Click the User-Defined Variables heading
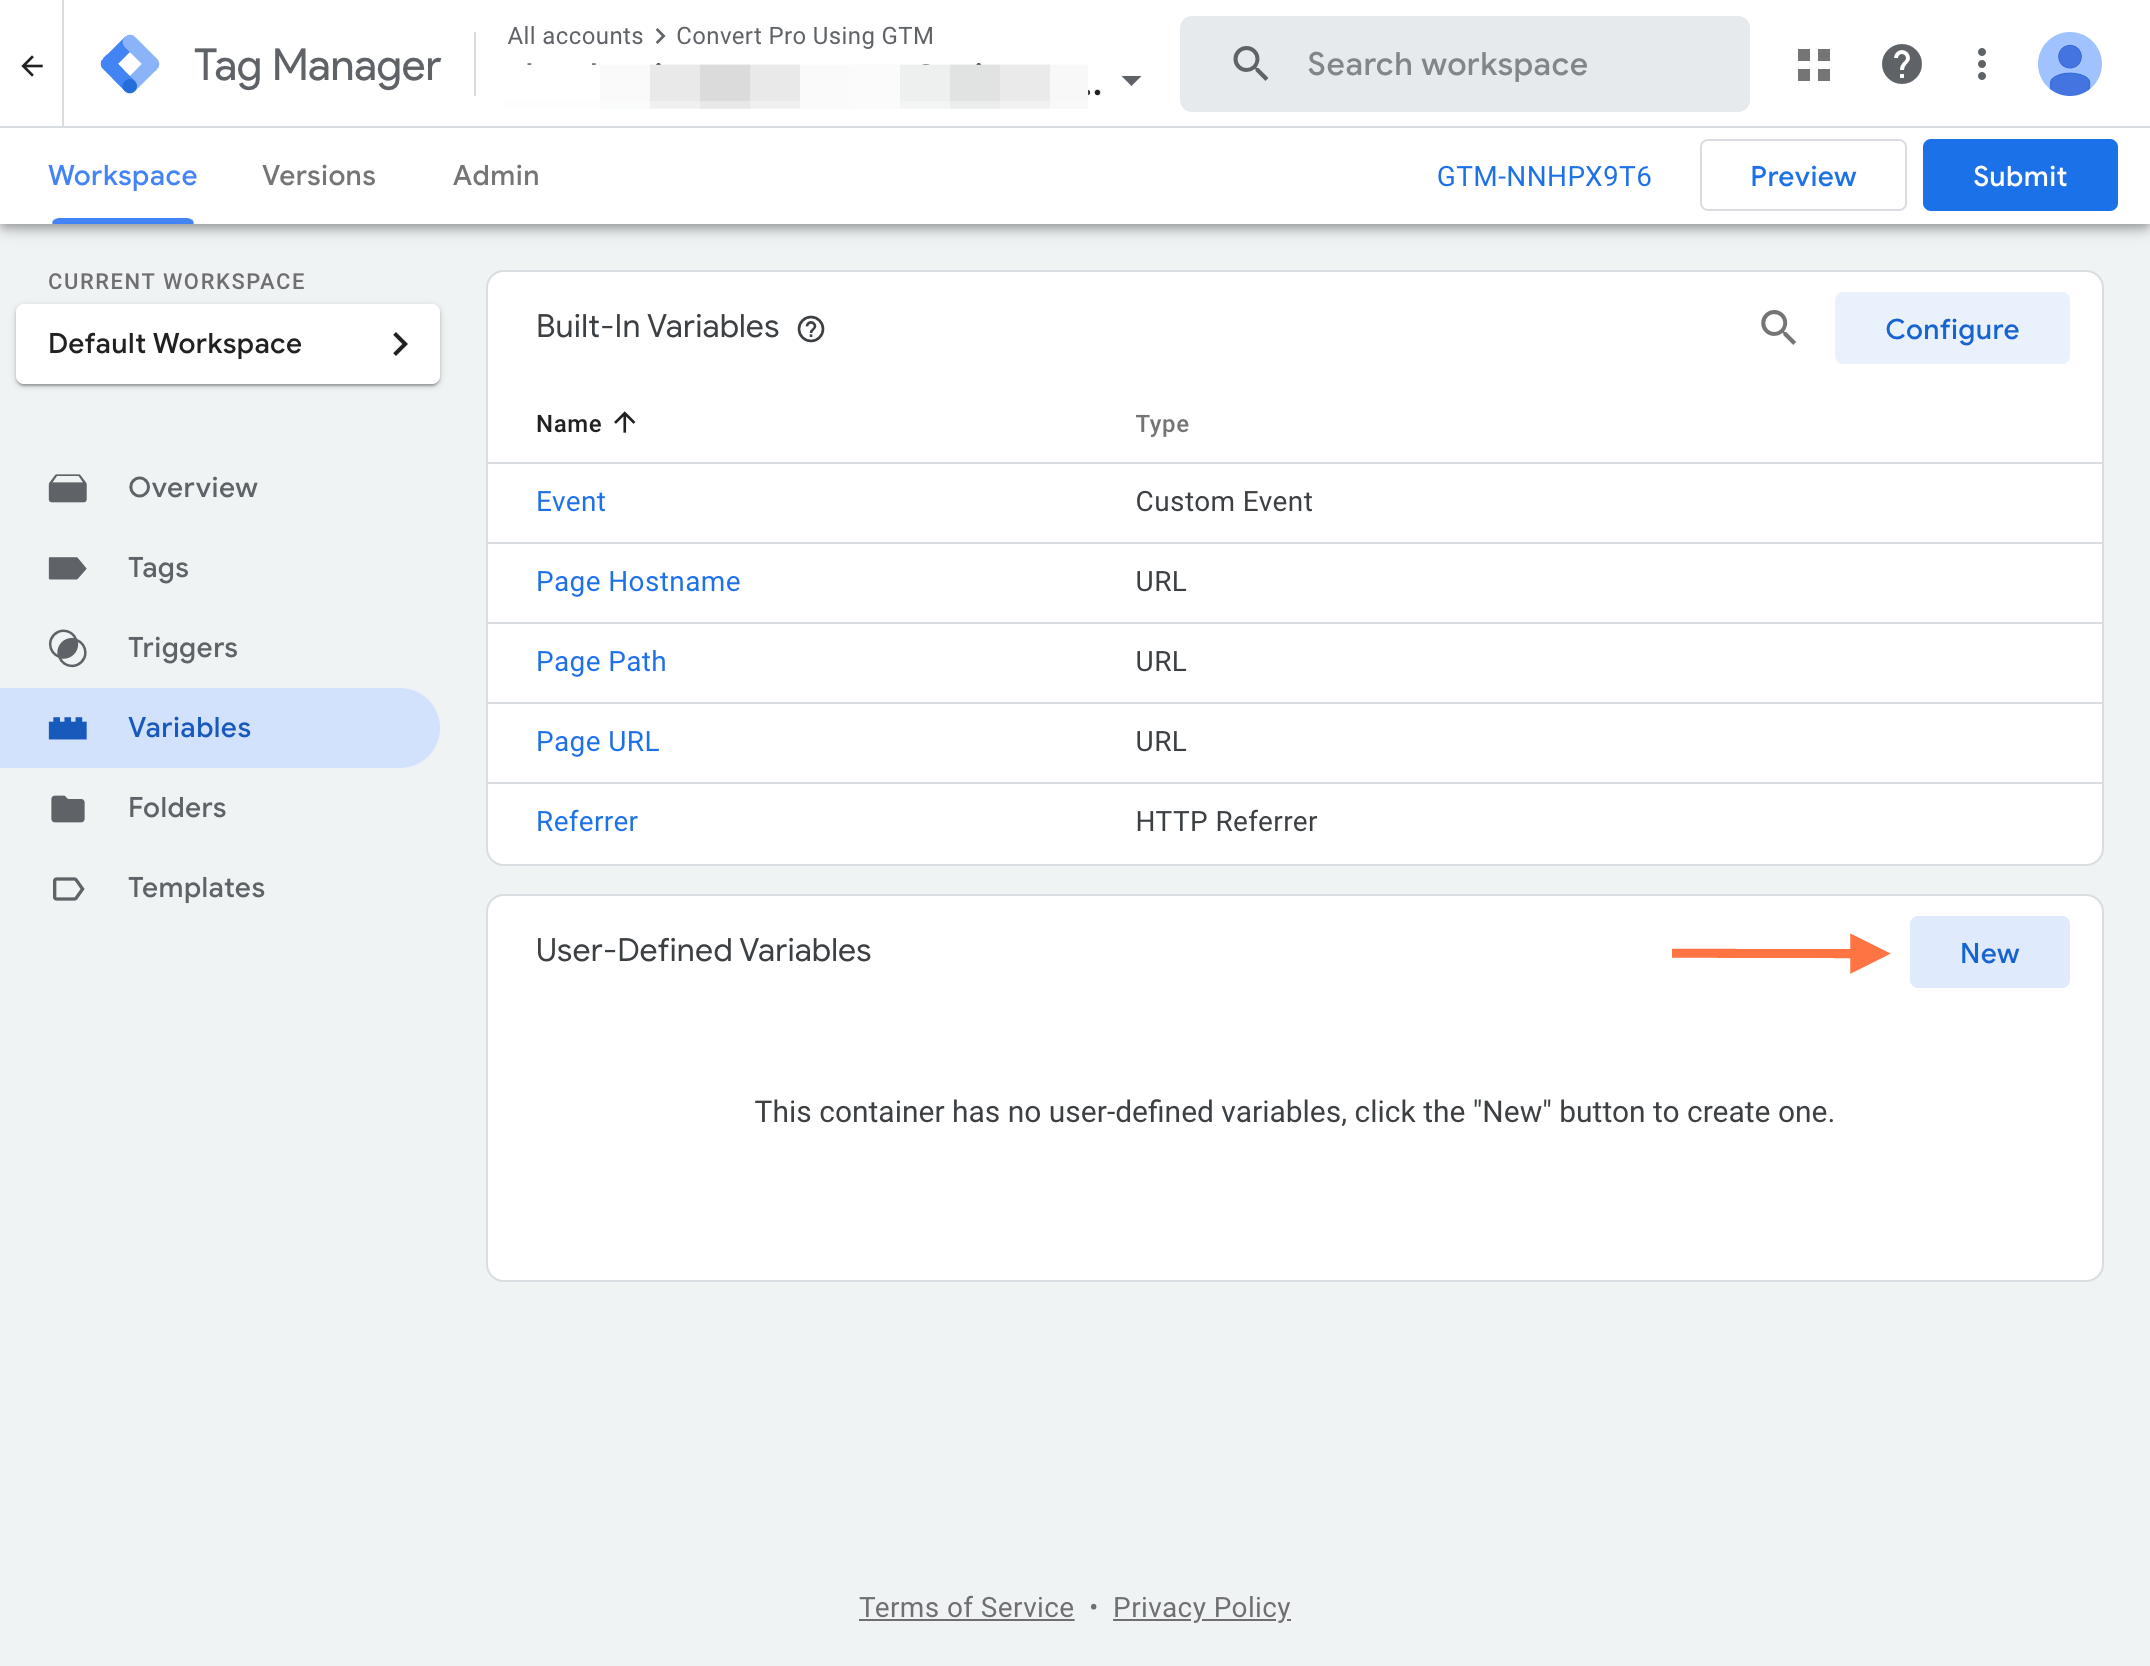Screen dimensions: 2150x1666 click(703, 951)
